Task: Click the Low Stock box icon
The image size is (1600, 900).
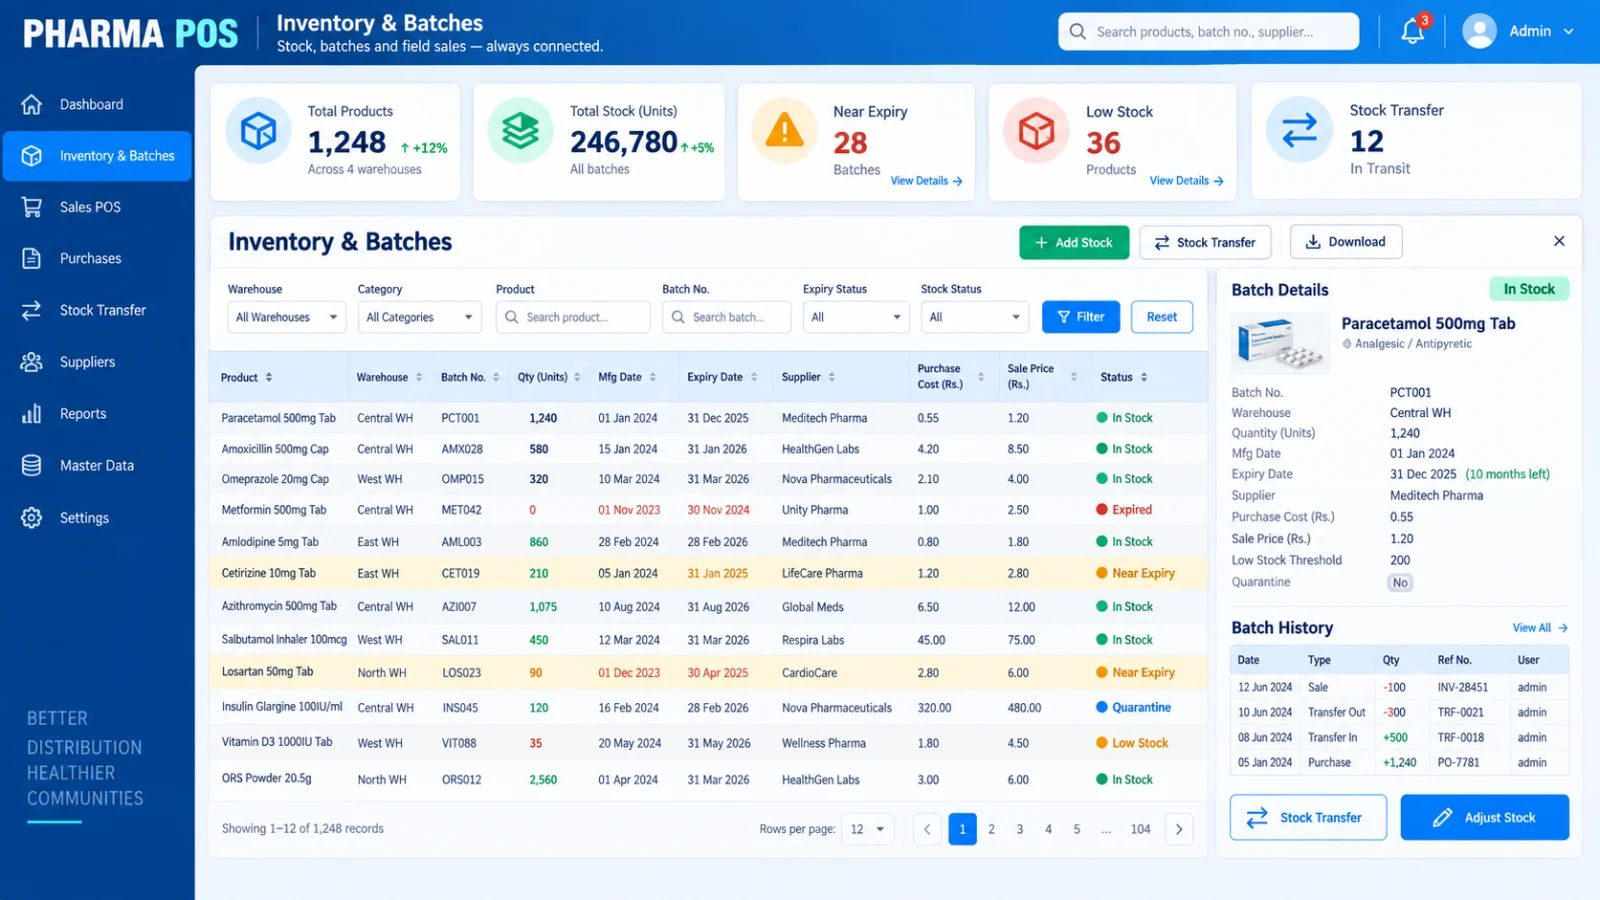Action: (1036, 131)
